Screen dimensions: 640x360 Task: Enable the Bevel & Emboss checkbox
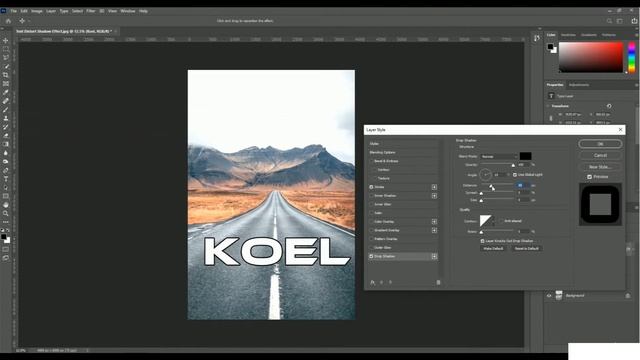[x=371, y=161]
